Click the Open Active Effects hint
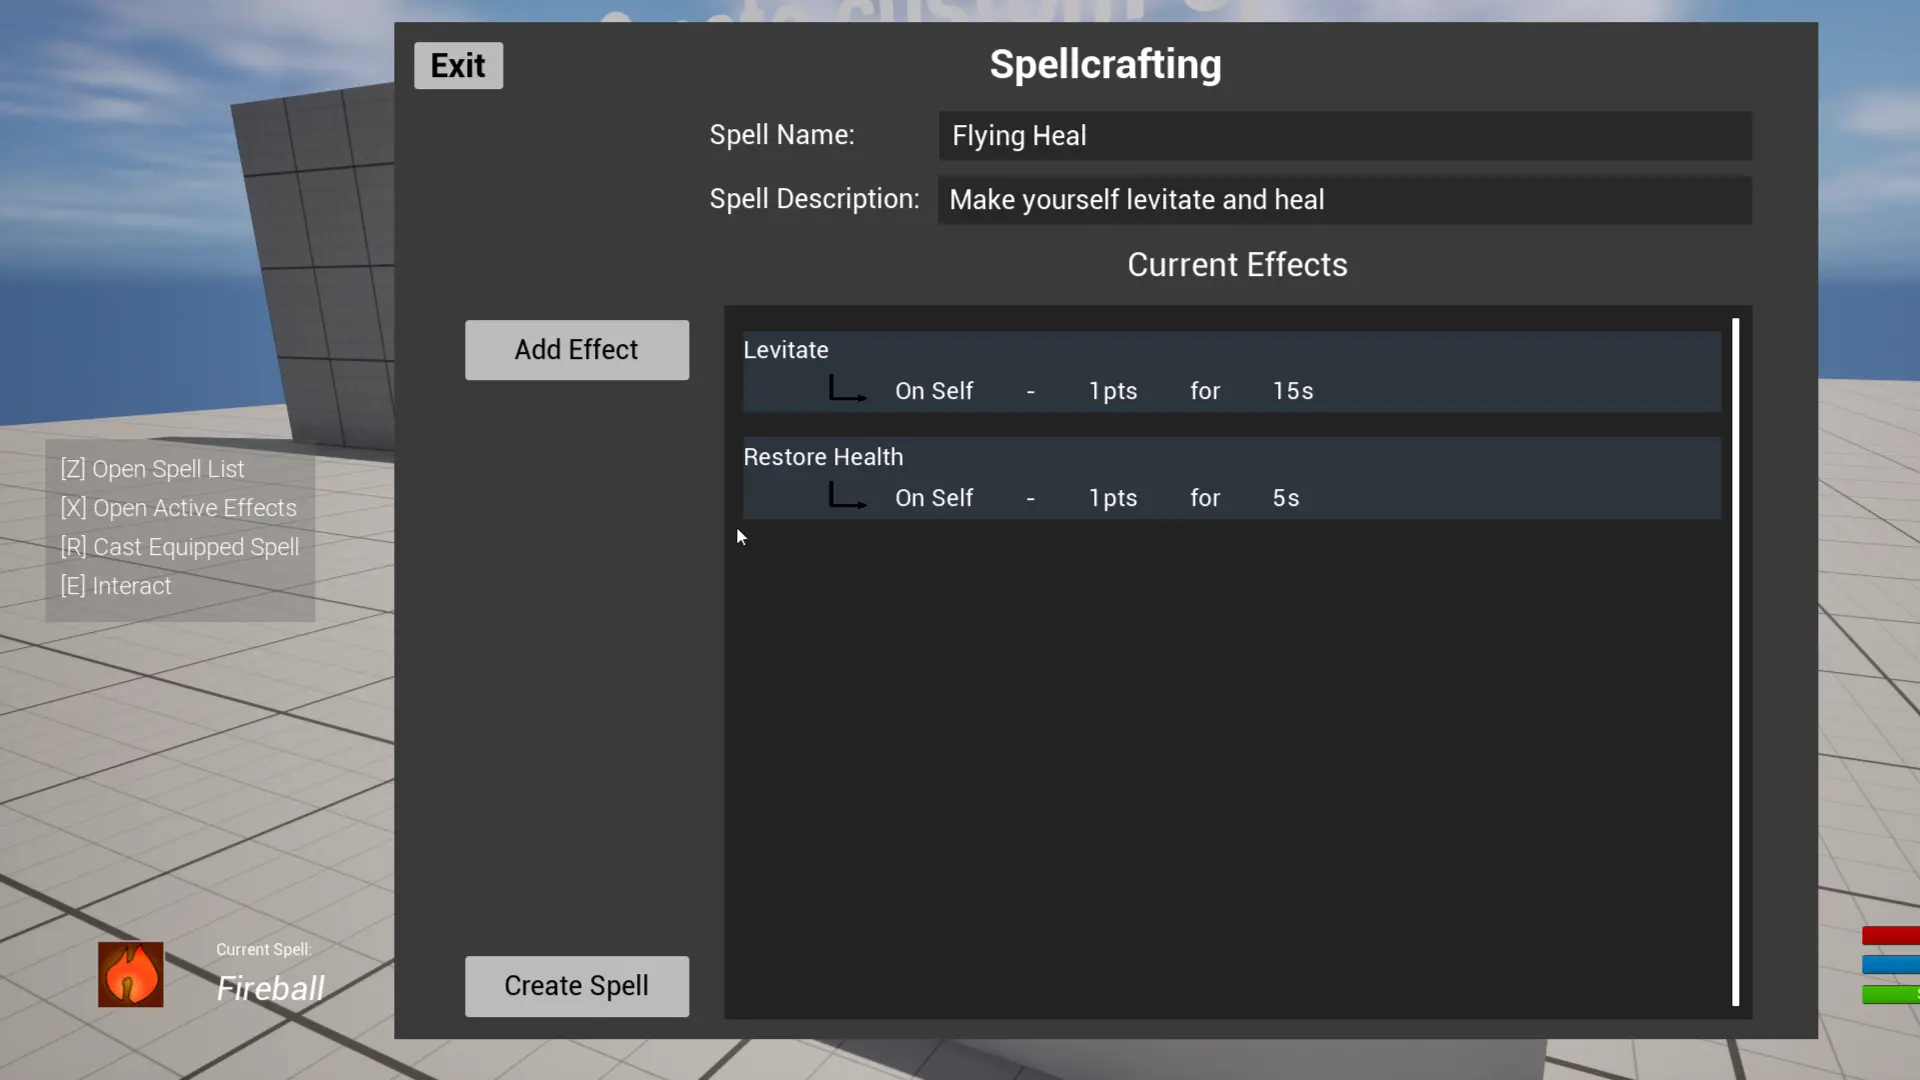The width and height of the screenshot is (1920, 1080). (178, 508)
